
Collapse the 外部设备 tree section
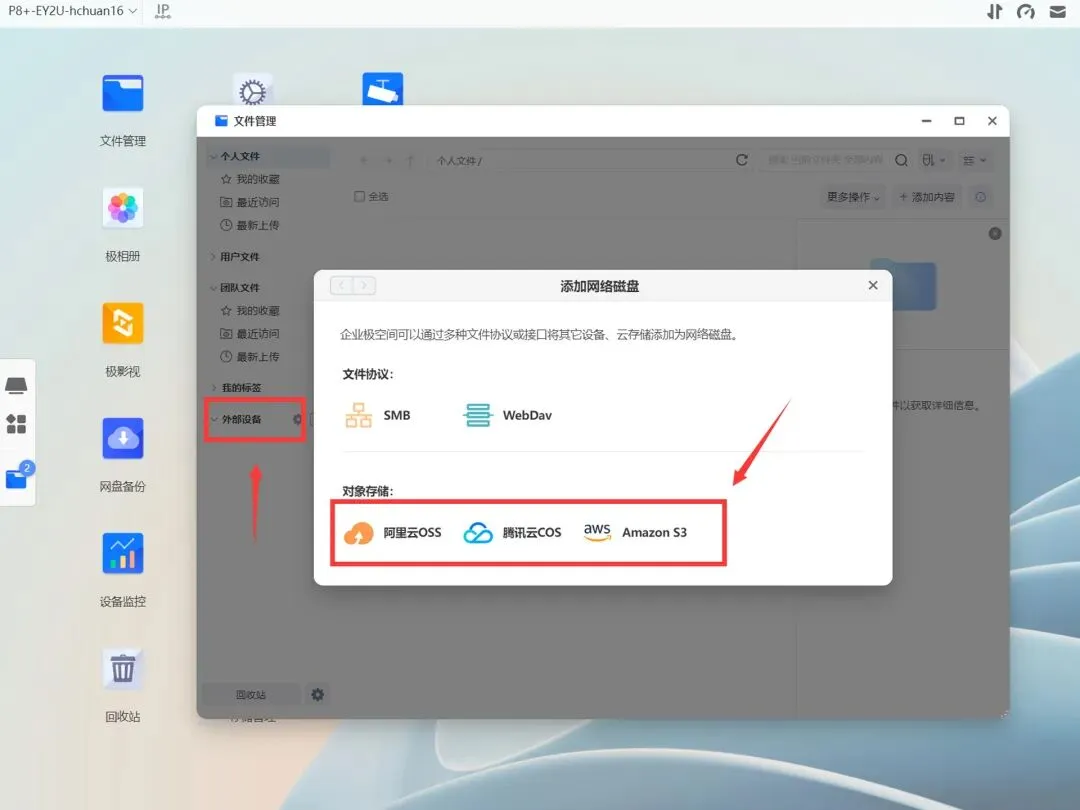[x=214, y=419]
